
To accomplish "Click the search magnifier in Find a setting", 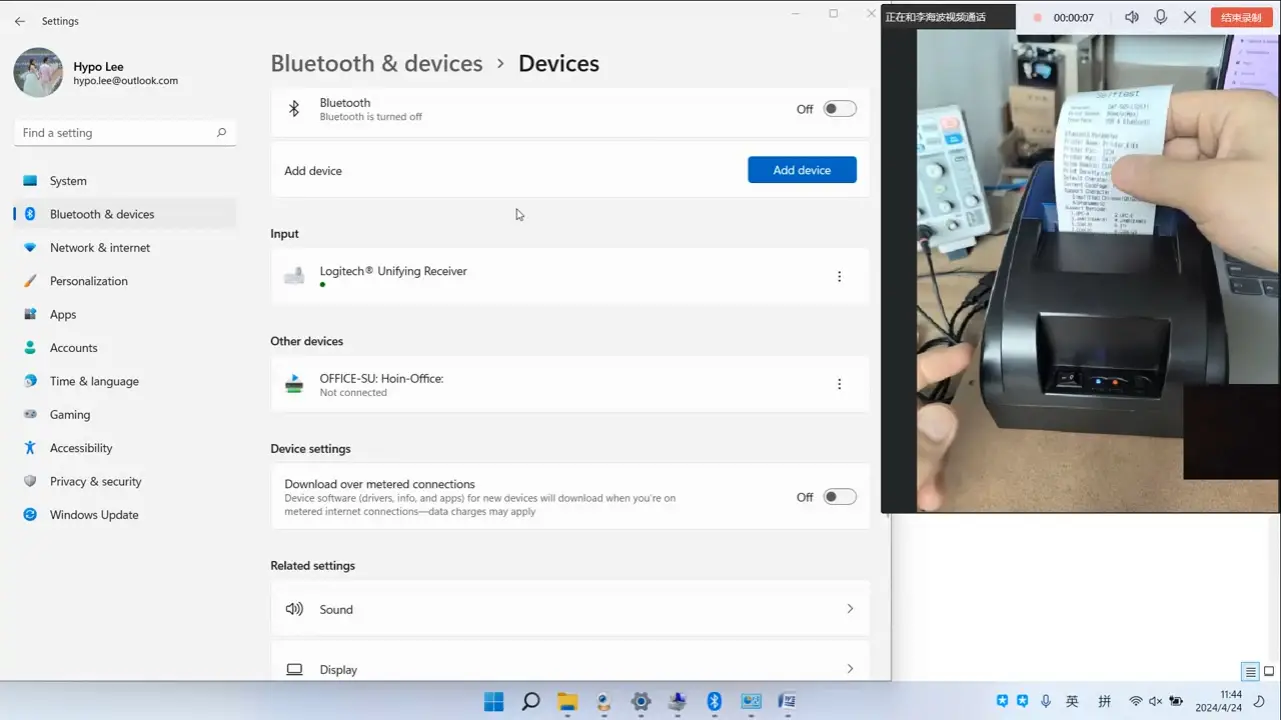I will (221, 133).
